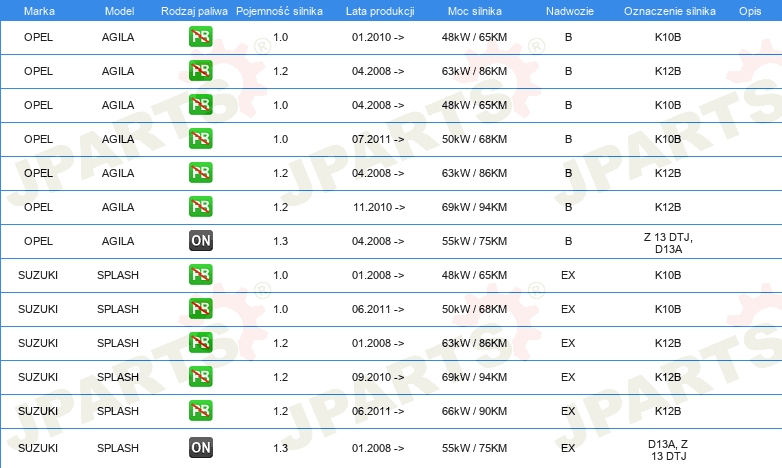The width and height of the screenshot is (782, 468).
Task: Select the ON diesel icon in the Suzuki Splash row
Action: point(200,448)
